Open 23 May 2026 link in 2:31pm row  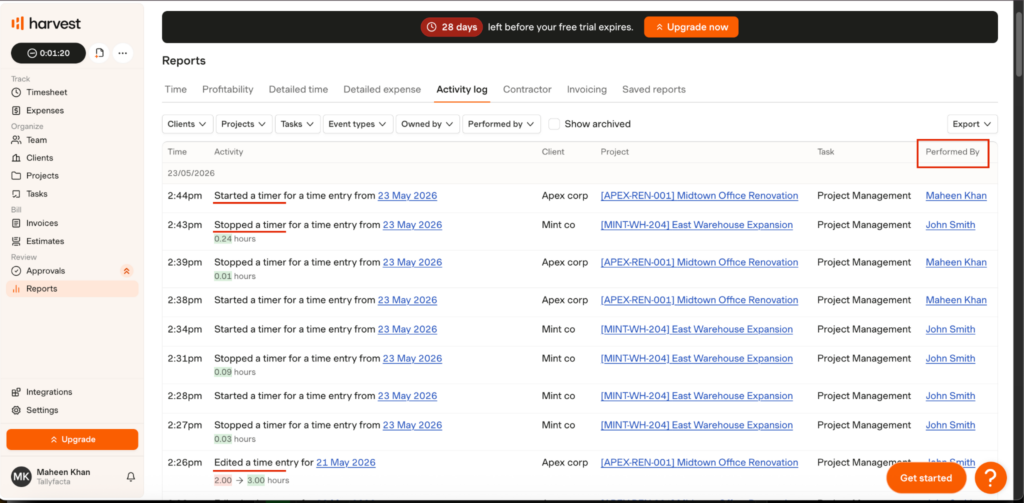point(412,358)
